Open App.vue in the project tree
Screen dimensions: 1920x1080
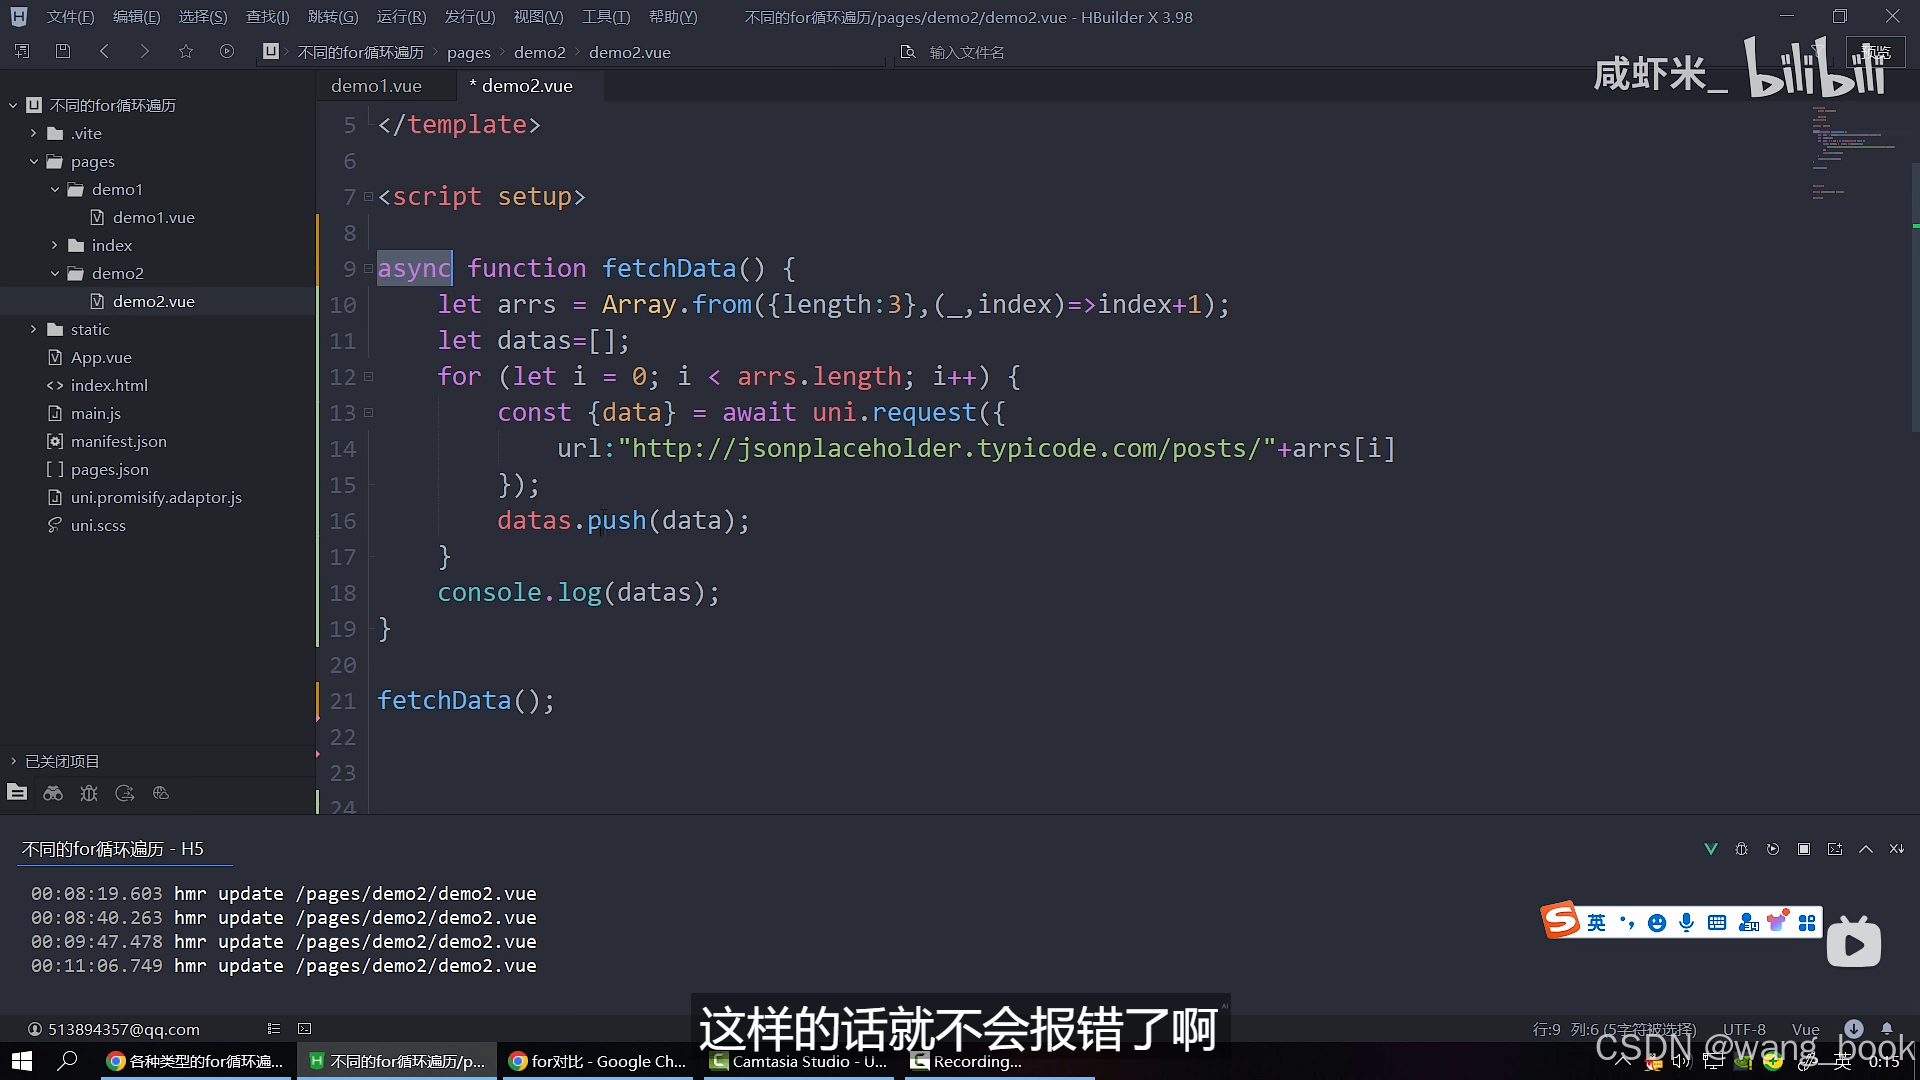pos(101,357)
